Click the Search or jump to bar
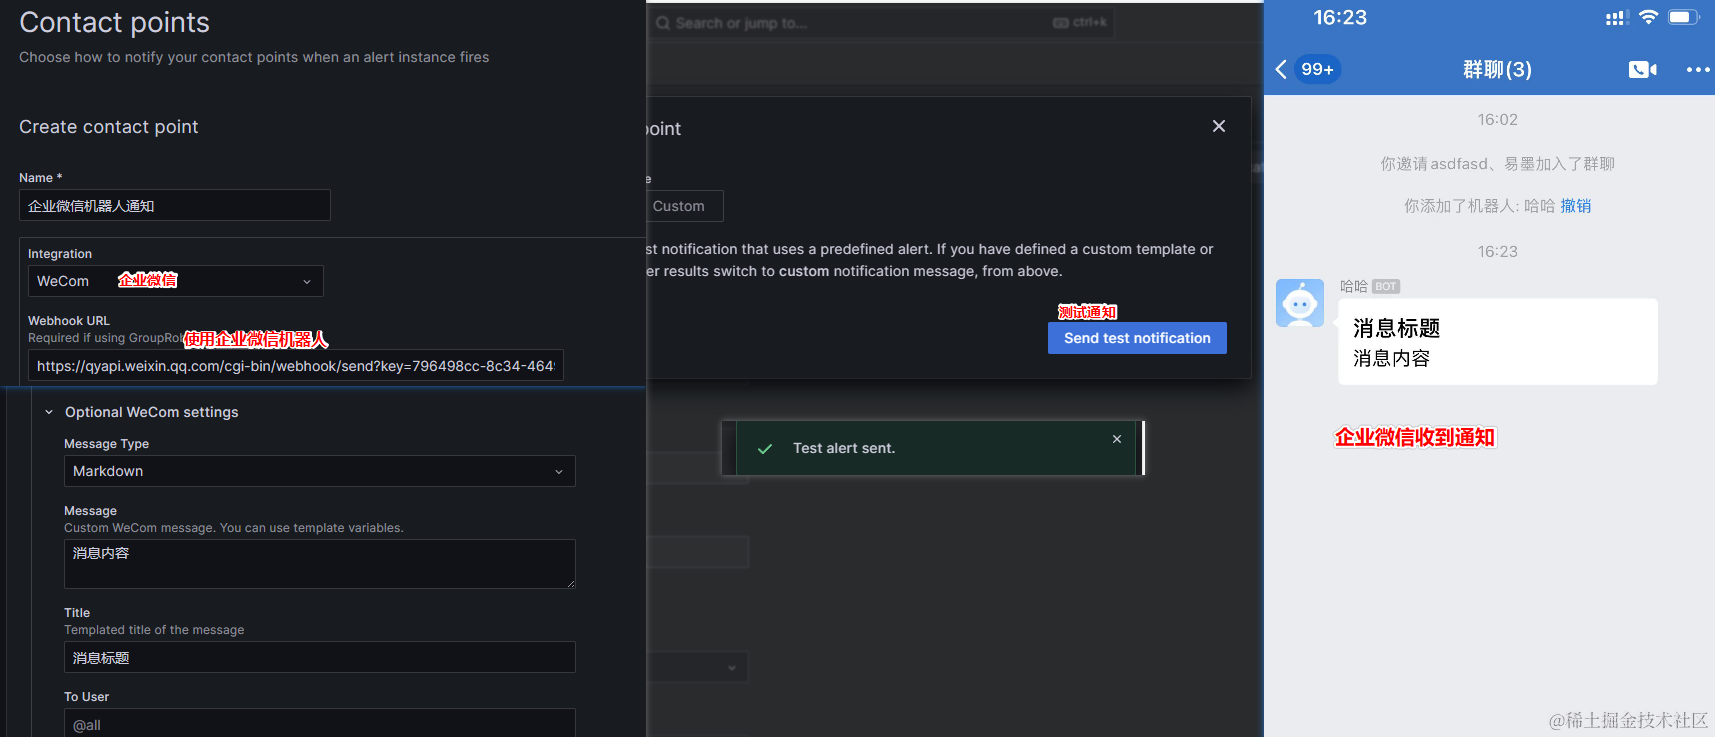The image size is (1715, 737). 881,23
